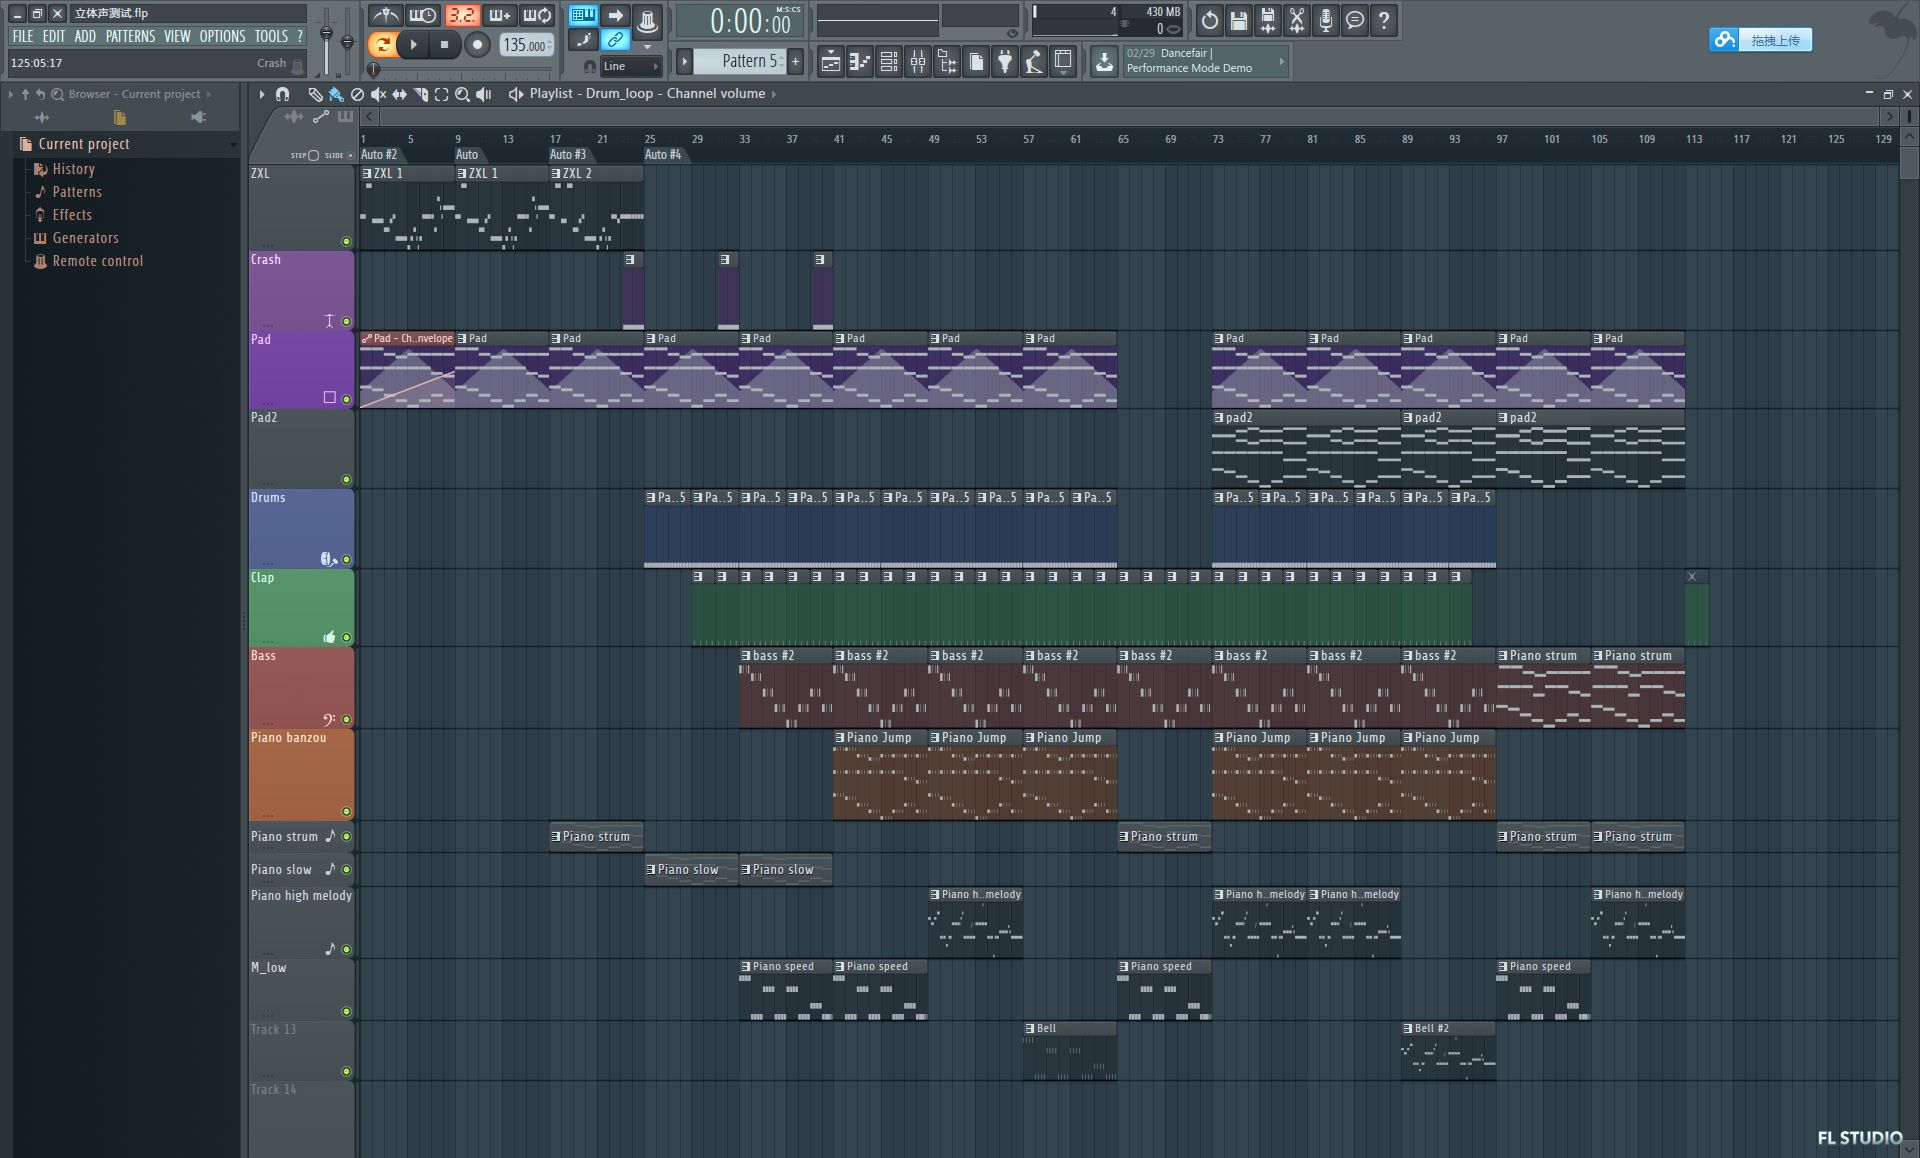Click the record button
This screenshot has height=1158, width=1920.
pyautogui.click(x=477, y=44)
